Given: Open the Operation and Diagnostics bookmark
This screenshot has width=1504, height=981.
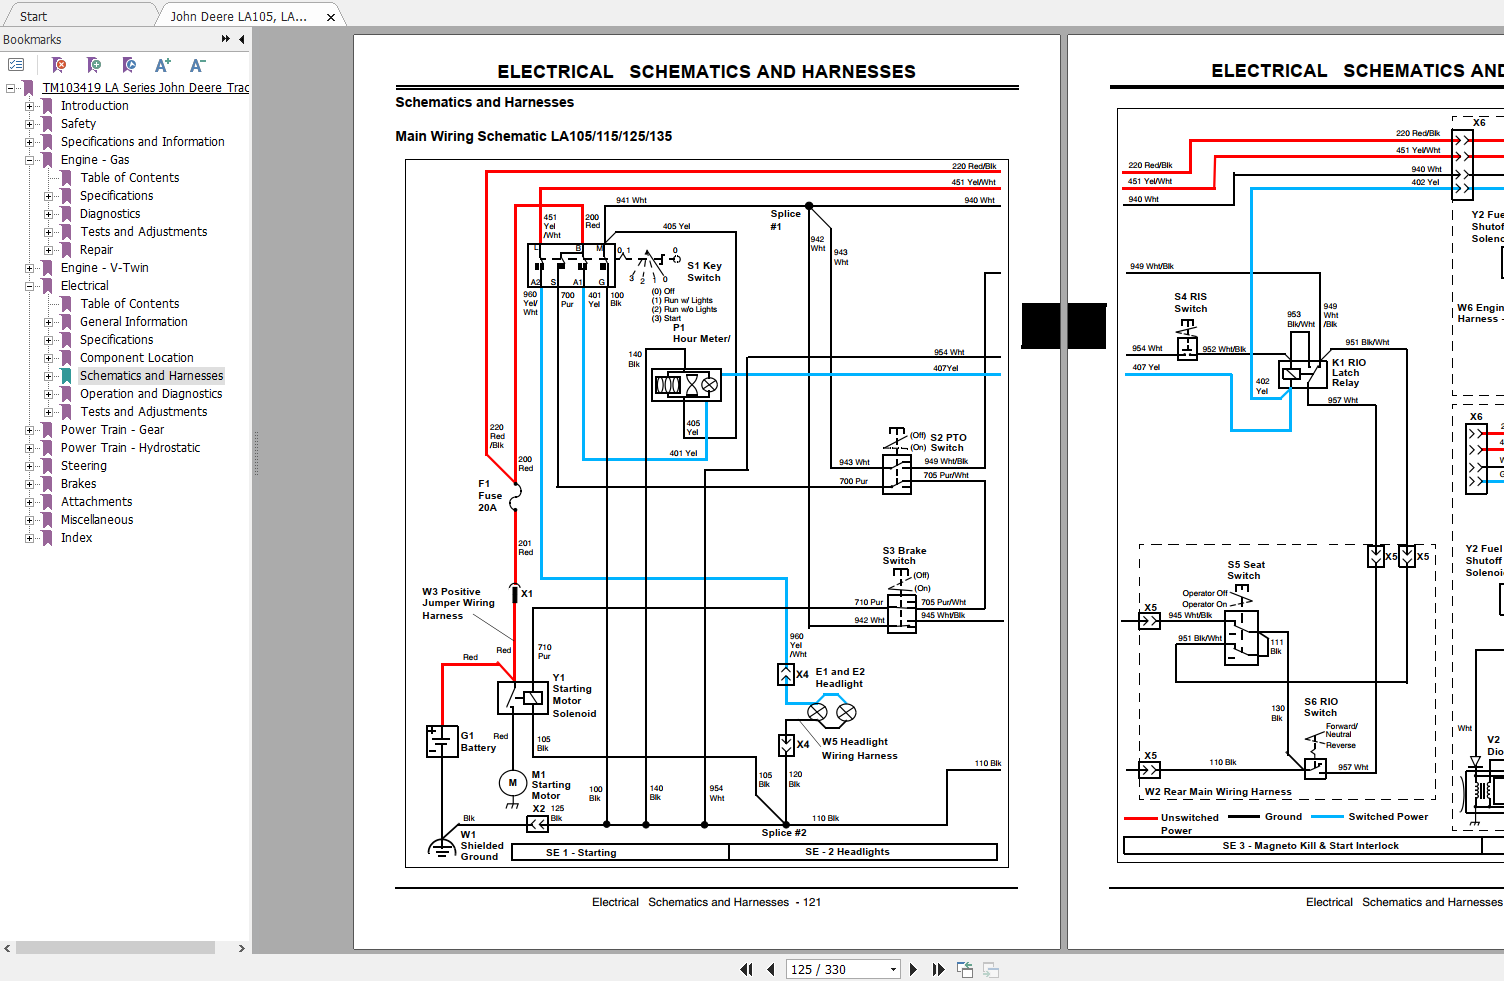Looking at the screenshot, I should tap(151, 394).
